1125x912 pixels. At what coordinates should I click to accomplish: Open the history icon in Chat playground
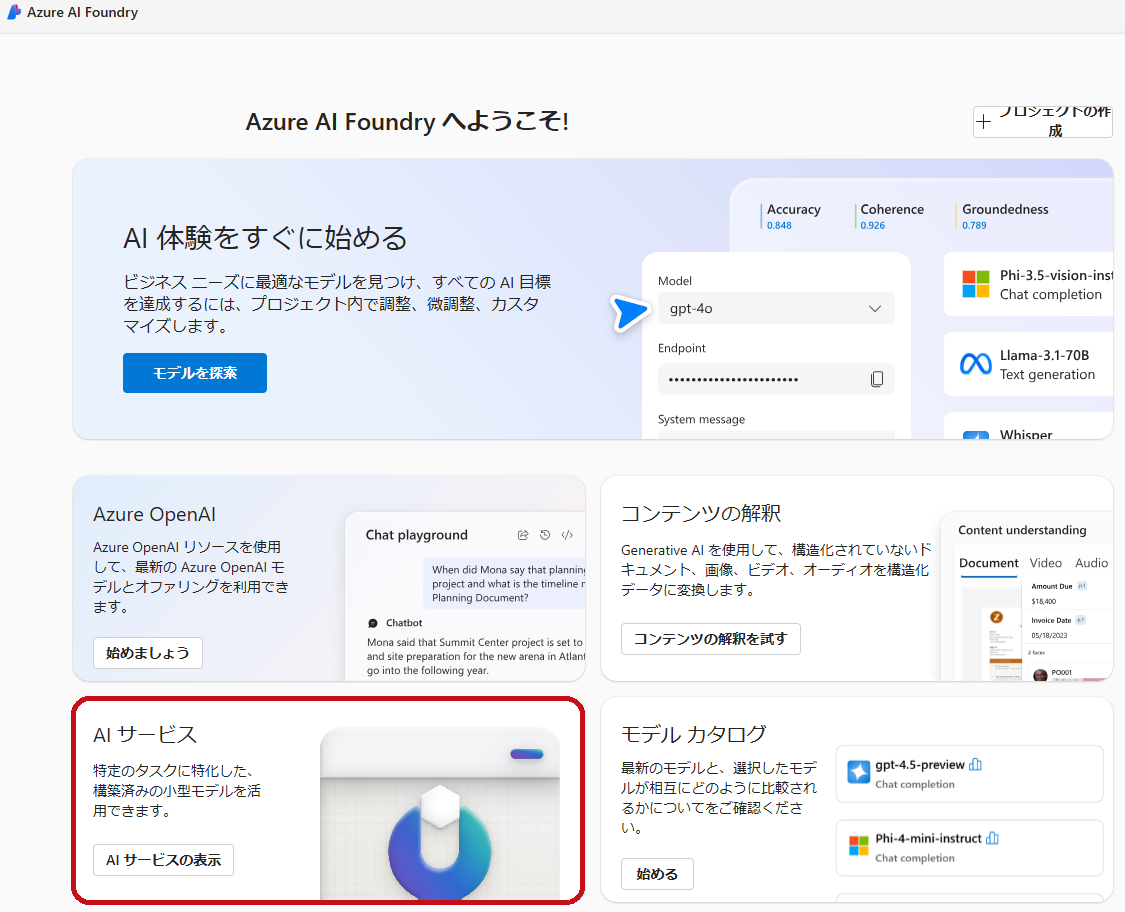[545, 535]
